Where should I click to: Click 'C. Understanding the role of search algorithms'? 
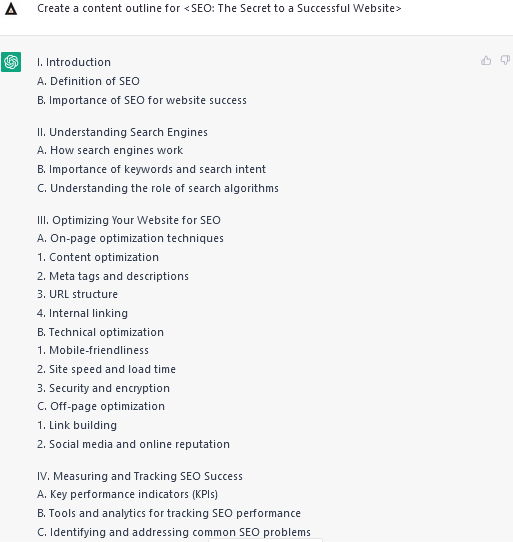click(x=158, y=188)
